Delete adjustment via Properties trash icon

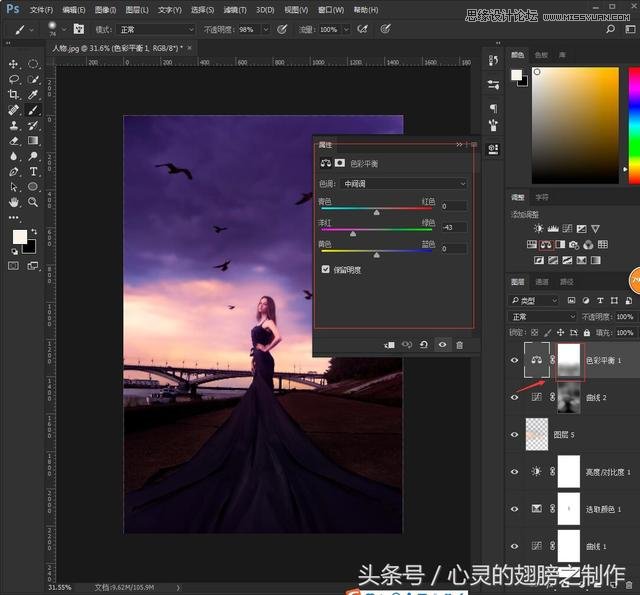(460, 345)
